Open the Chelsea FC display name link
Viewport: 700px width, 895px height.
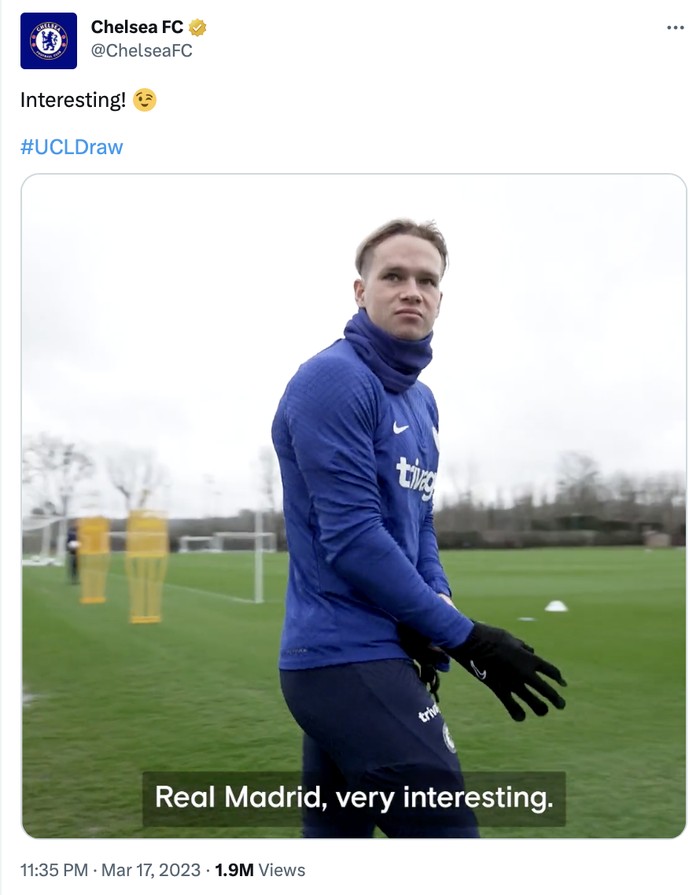137,28
